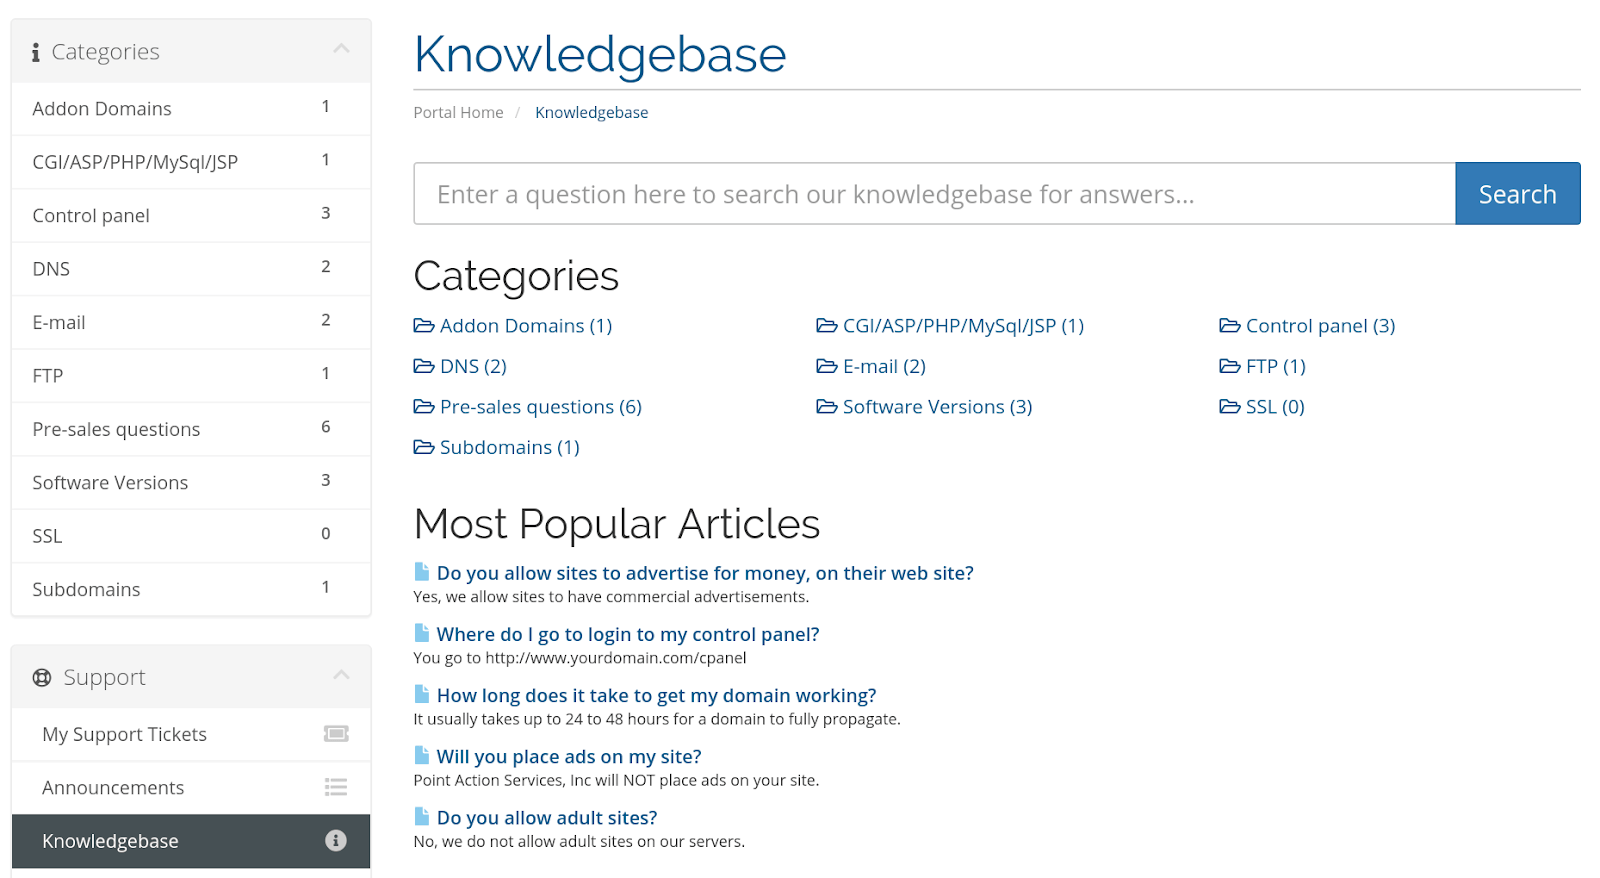Open Control panel category in sidebar

coord(191,215)
